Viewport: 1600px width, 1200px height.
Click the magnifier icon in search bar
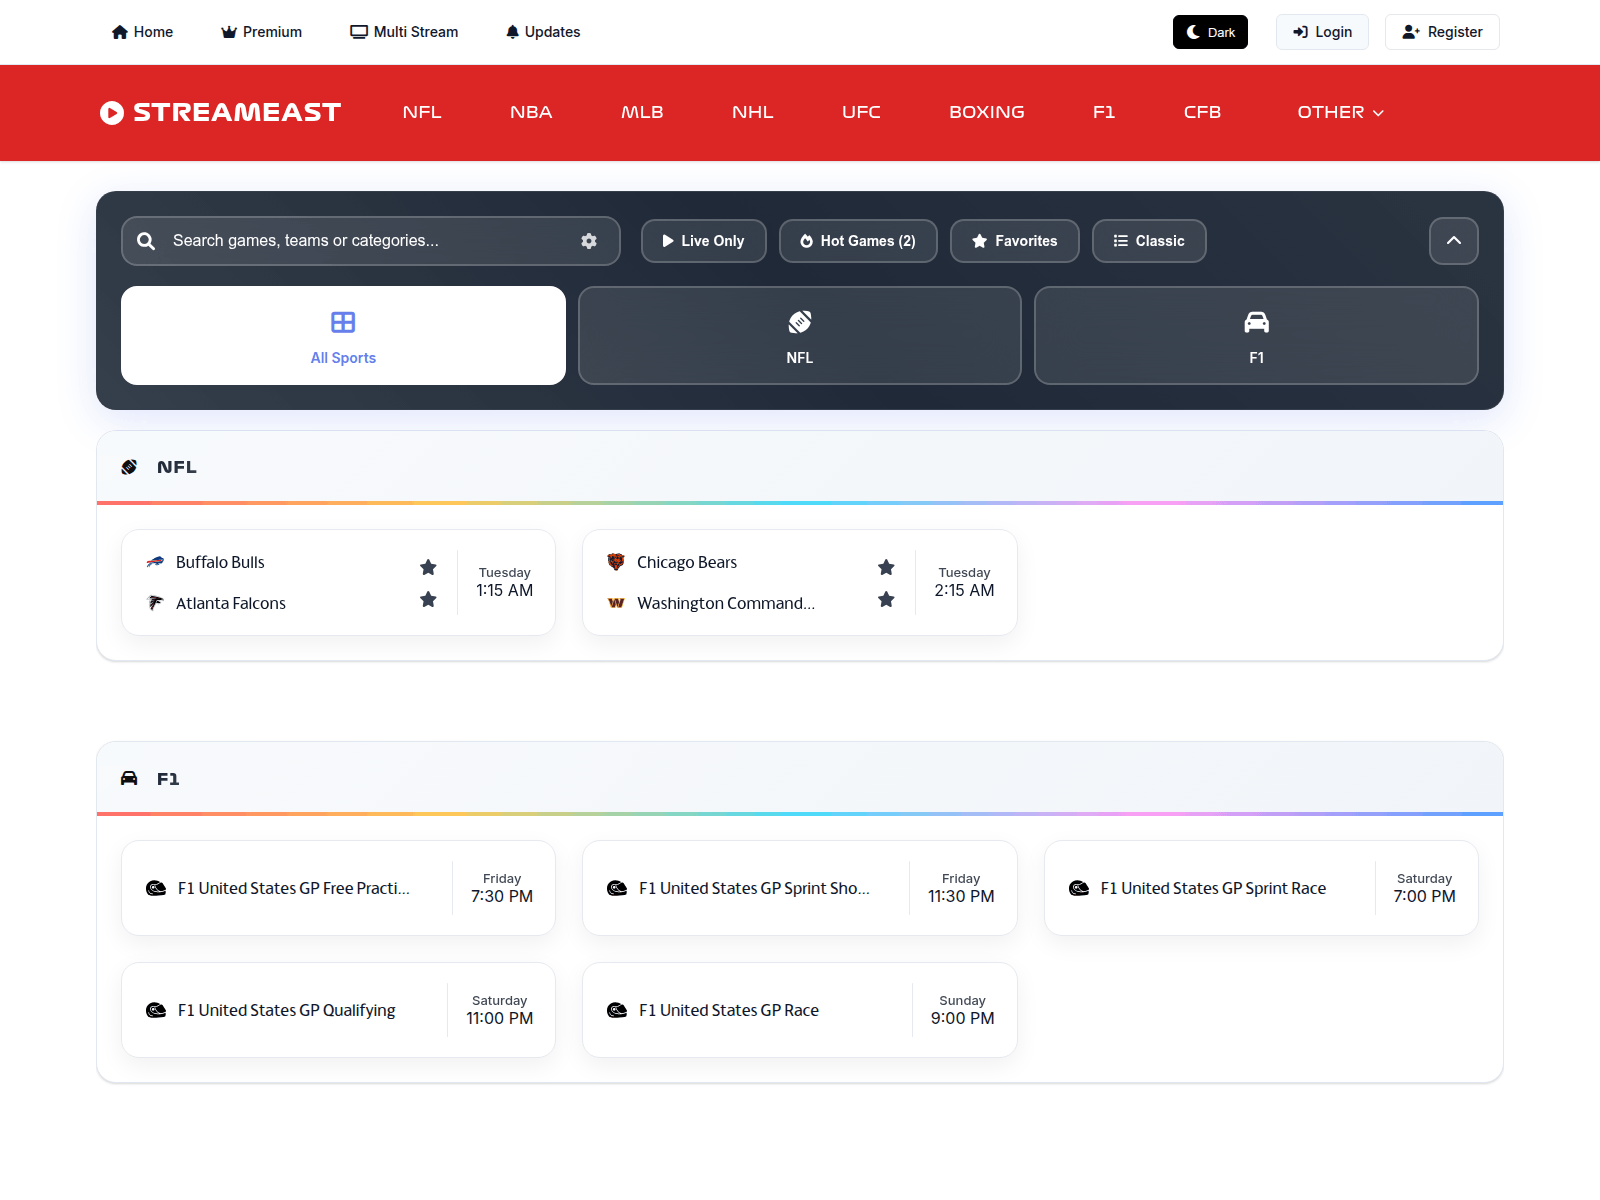tap(146, 241)
